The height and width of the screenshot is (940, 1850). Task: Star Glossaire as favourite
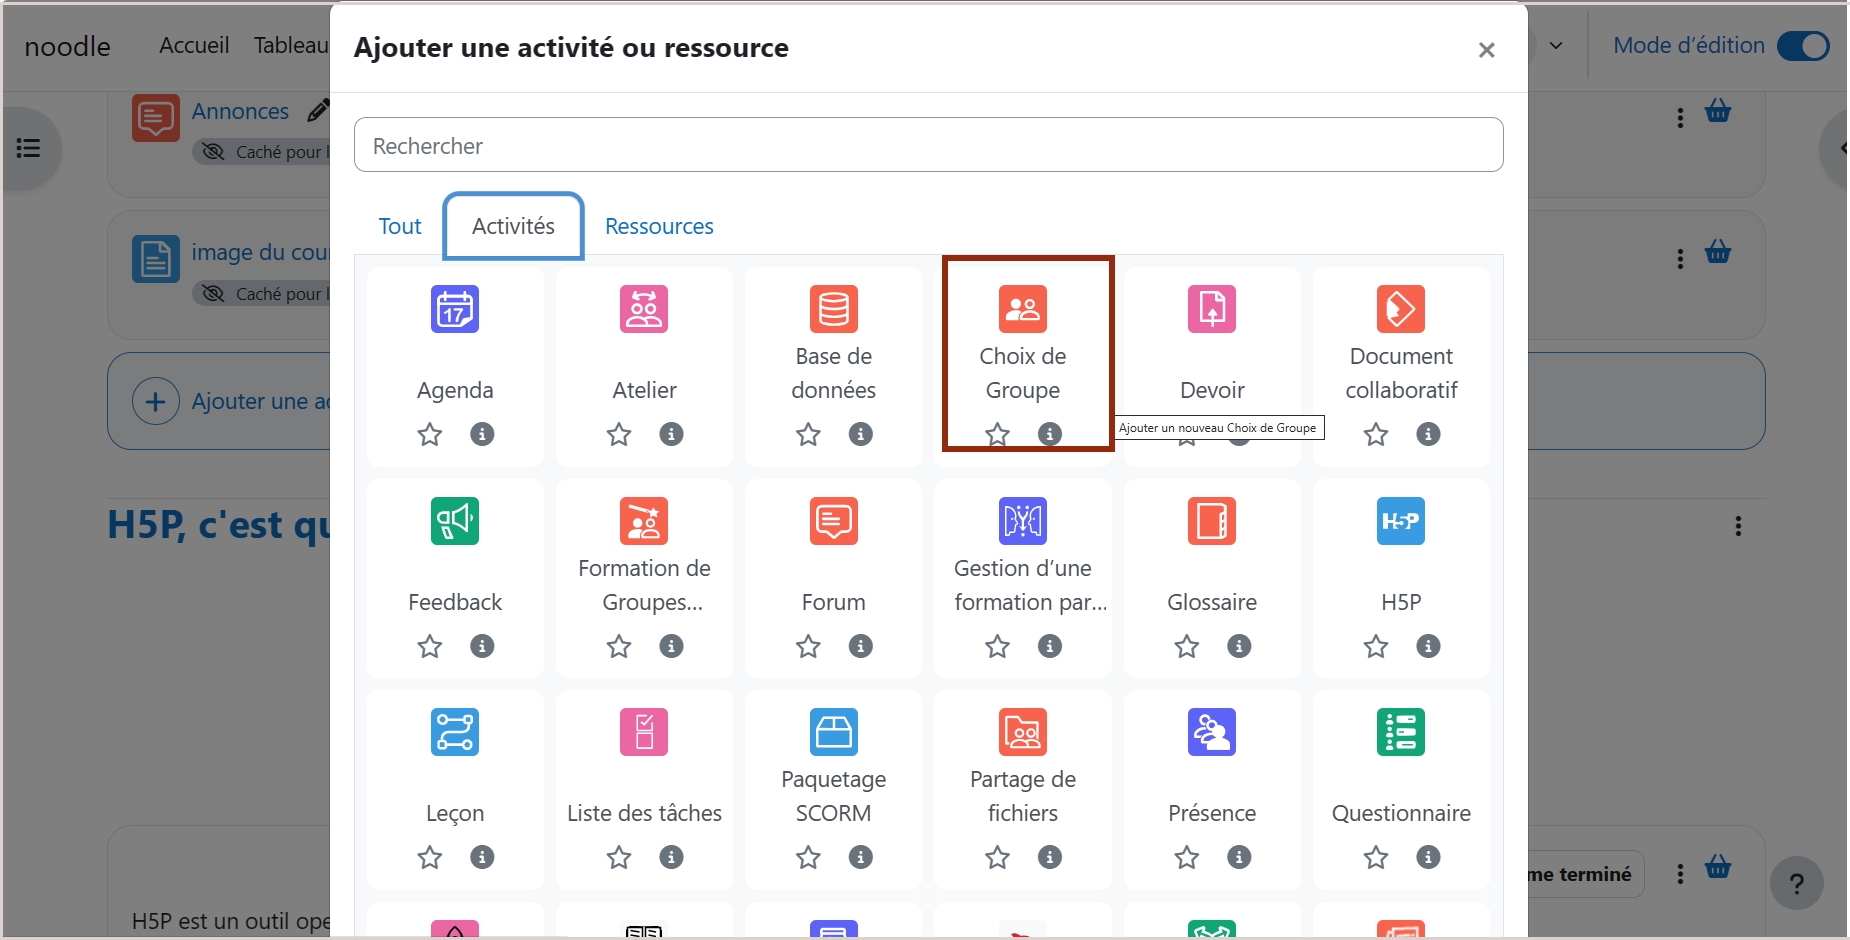(x=1187, y=646)
